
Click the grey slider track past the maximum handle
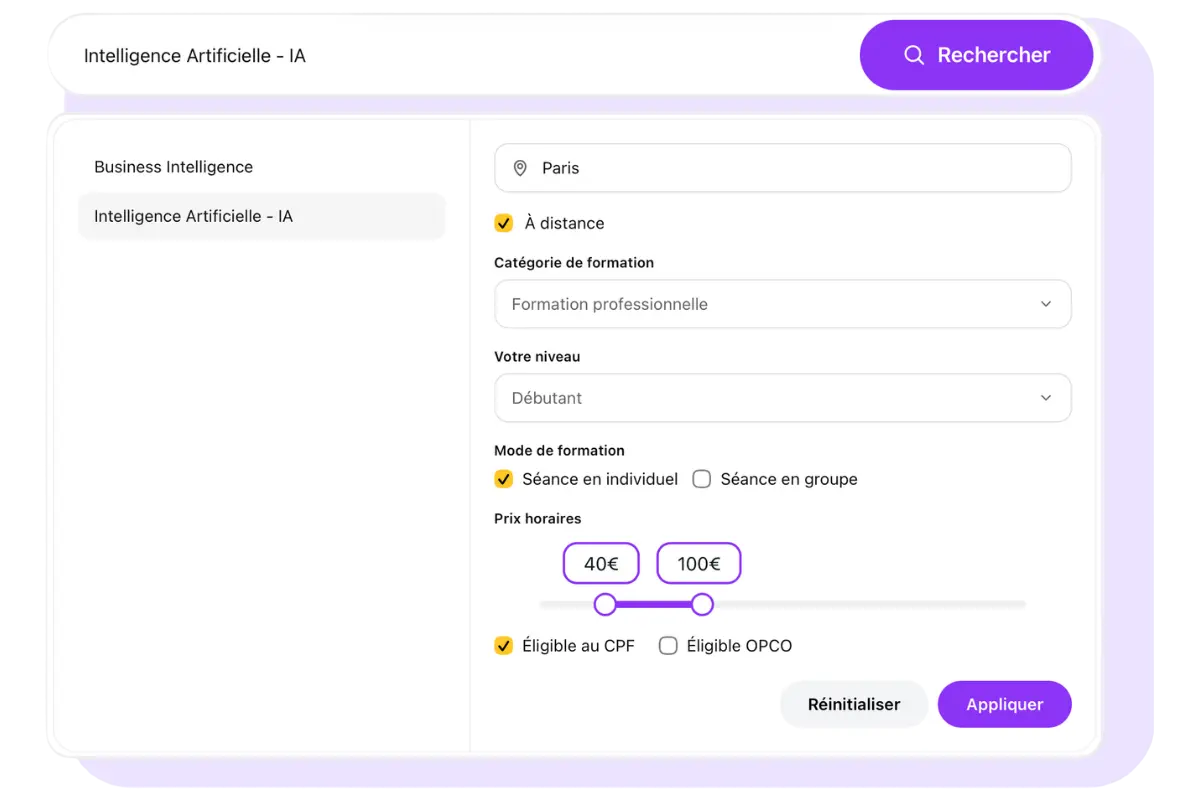pyautogui.click(x=869, y=604)
